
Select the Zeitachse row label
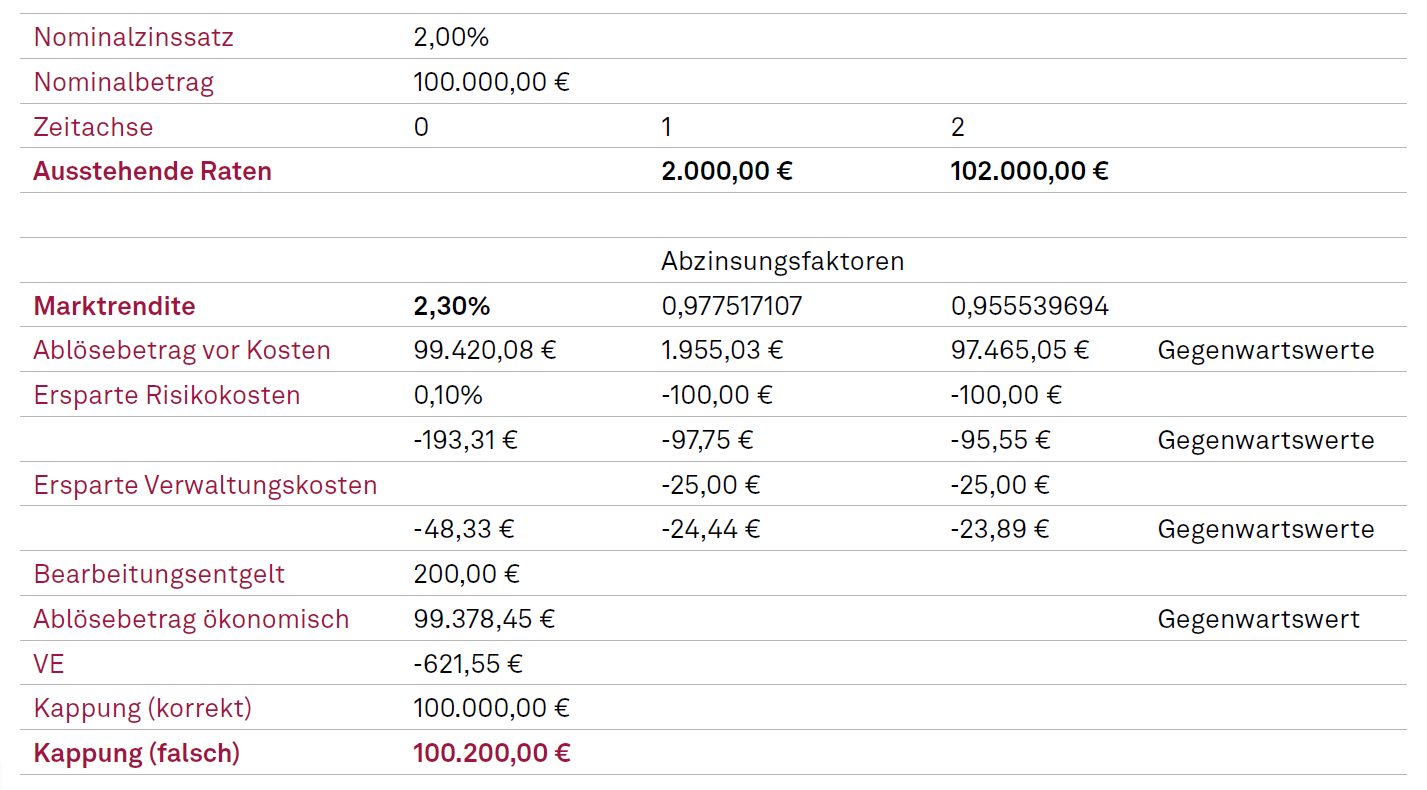pyautogui.click(x=93, y=127)
